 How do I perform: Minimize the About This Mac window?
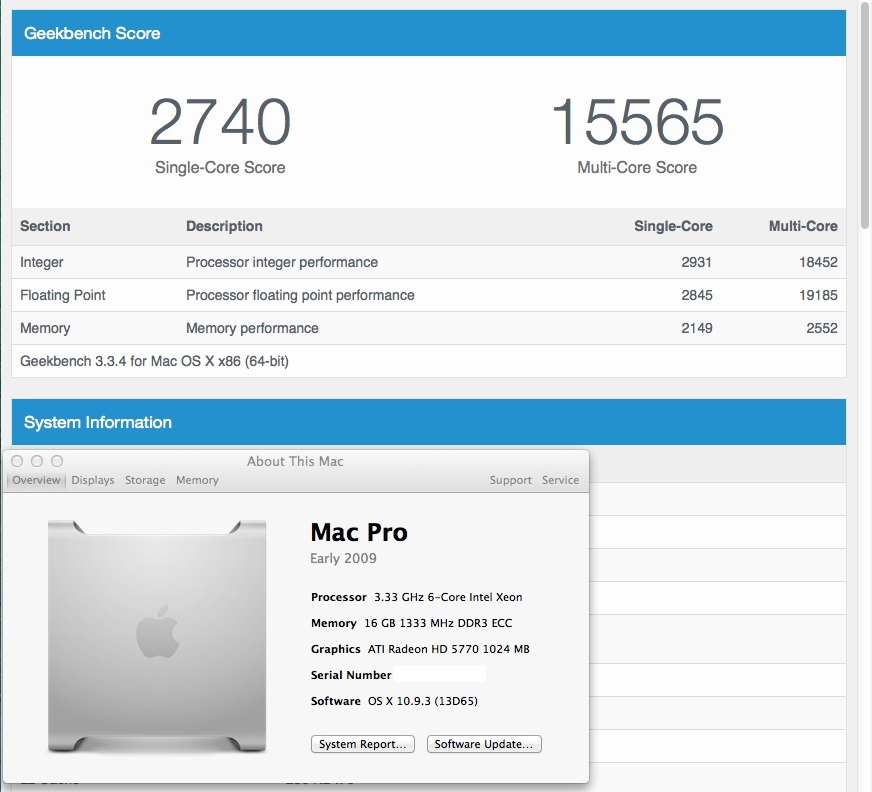tap(37, 461)
